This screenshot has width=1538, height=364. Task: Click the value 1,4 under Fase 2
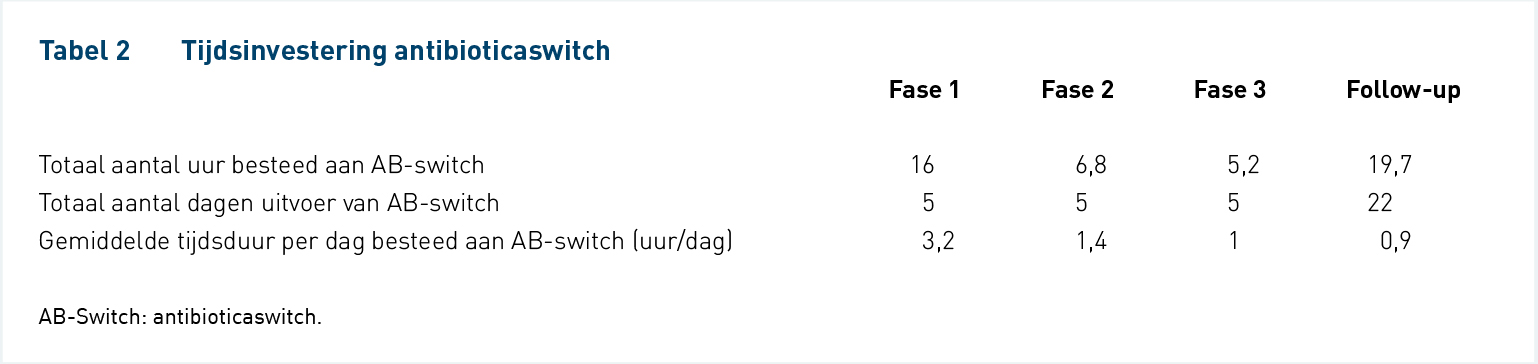click(x=1091, y=242)
